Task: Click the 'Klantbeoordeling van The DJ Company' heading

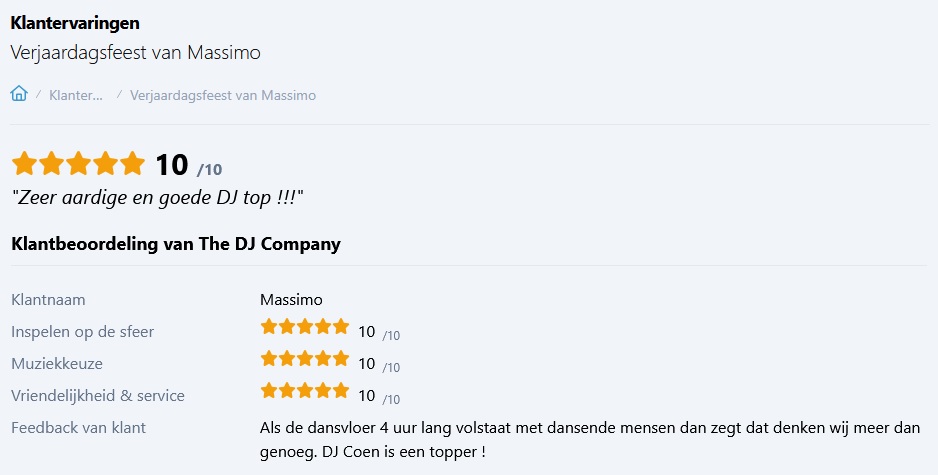Action: (x=175, y=243)
